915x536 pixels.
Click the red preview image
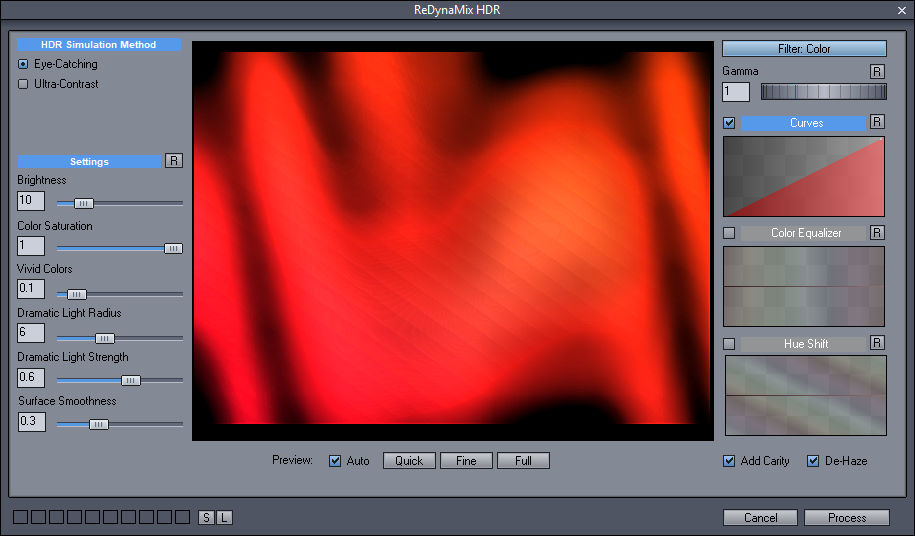click(x=453, y=241)
